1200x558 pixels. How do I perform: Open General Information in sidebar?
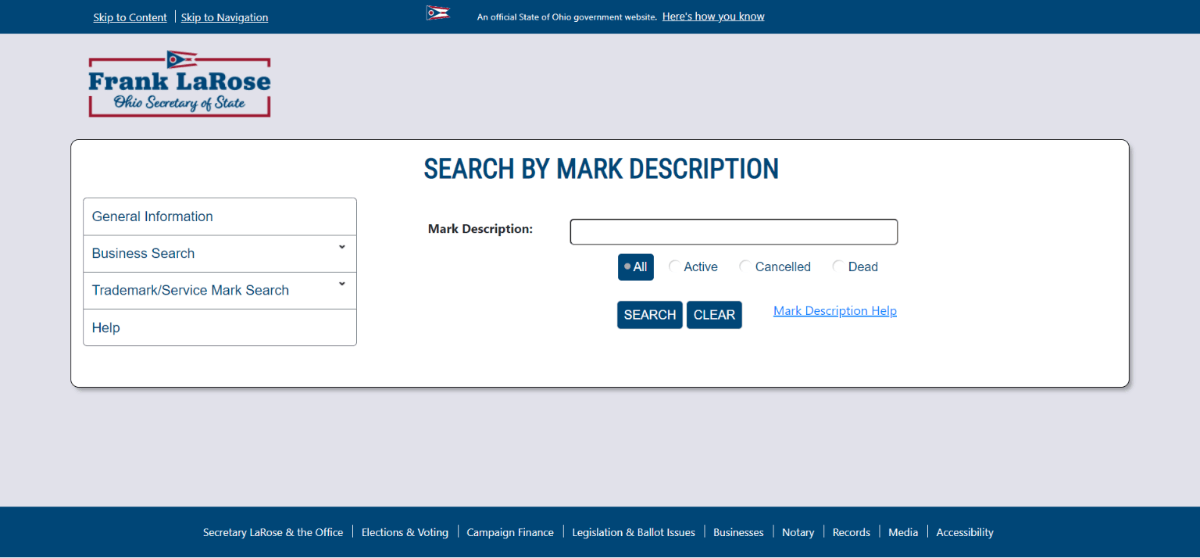[220, 217]
